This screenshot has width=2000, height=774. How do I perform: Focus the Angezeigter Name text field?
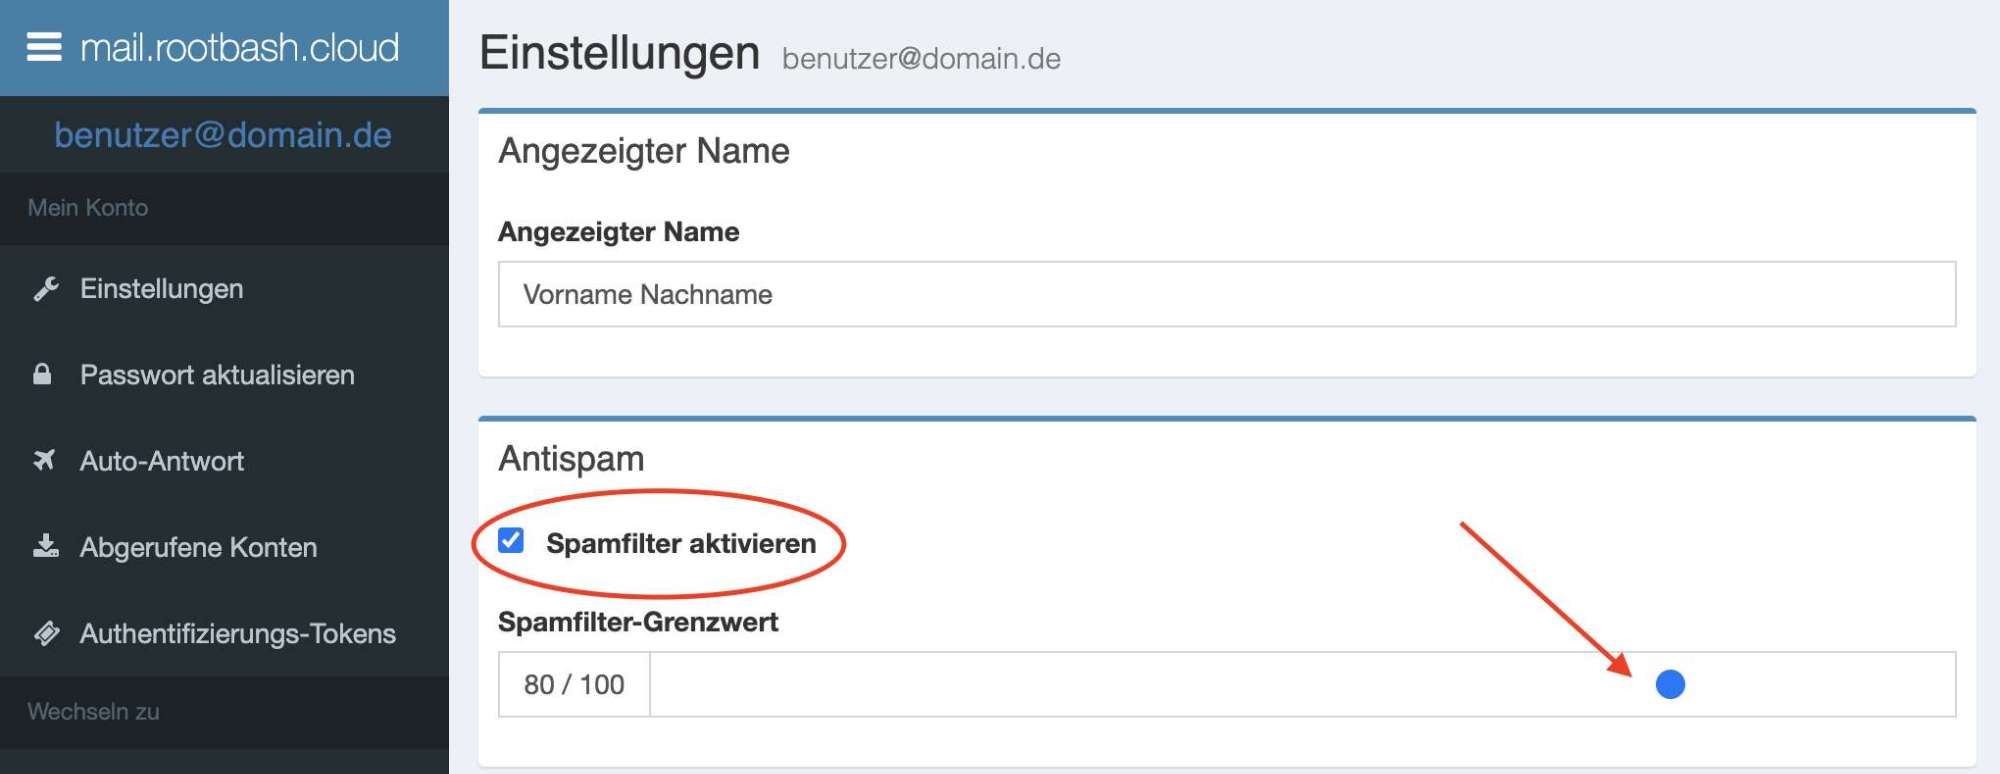[x=1226, y=294]
